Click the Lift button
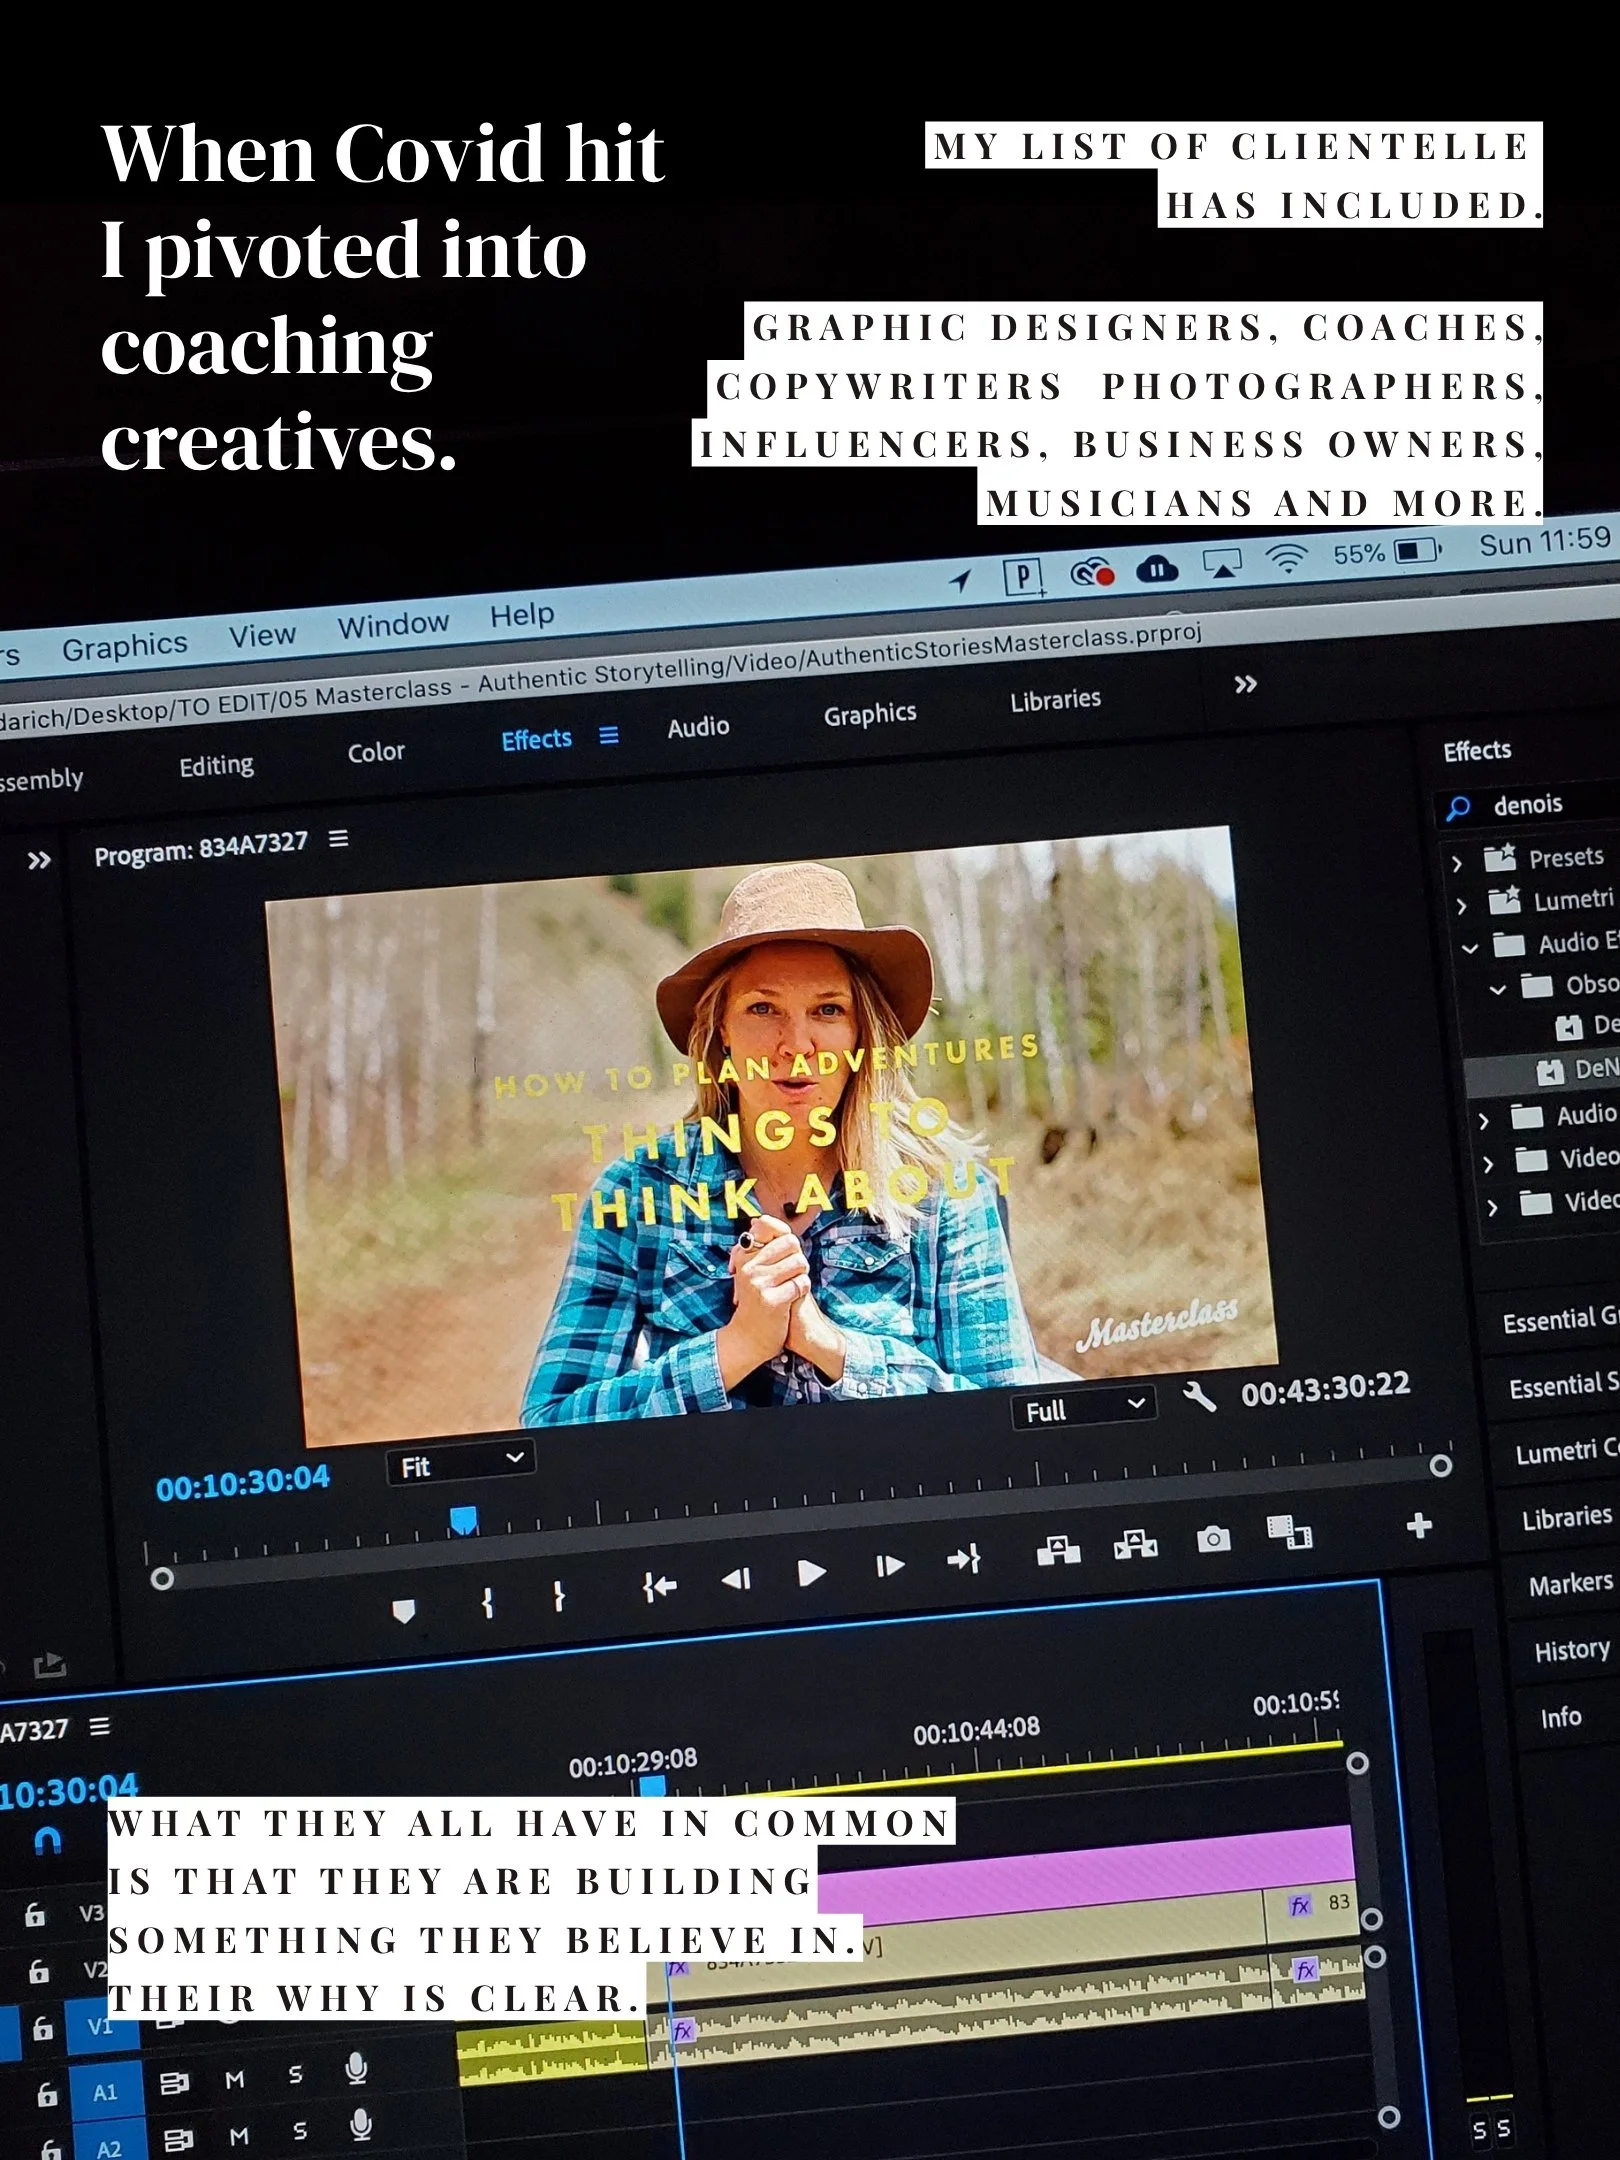1620x2160 pixels. (1058, 1550)
